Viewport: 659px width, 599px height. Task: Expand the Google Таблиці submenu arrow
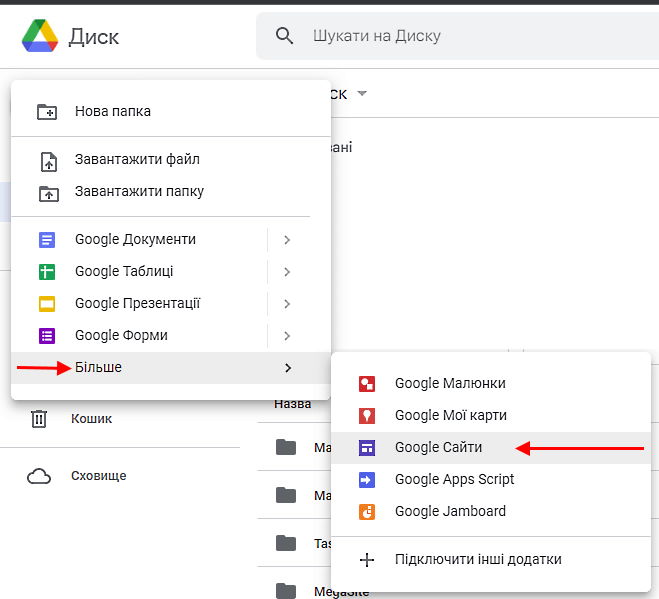point(287,272)
